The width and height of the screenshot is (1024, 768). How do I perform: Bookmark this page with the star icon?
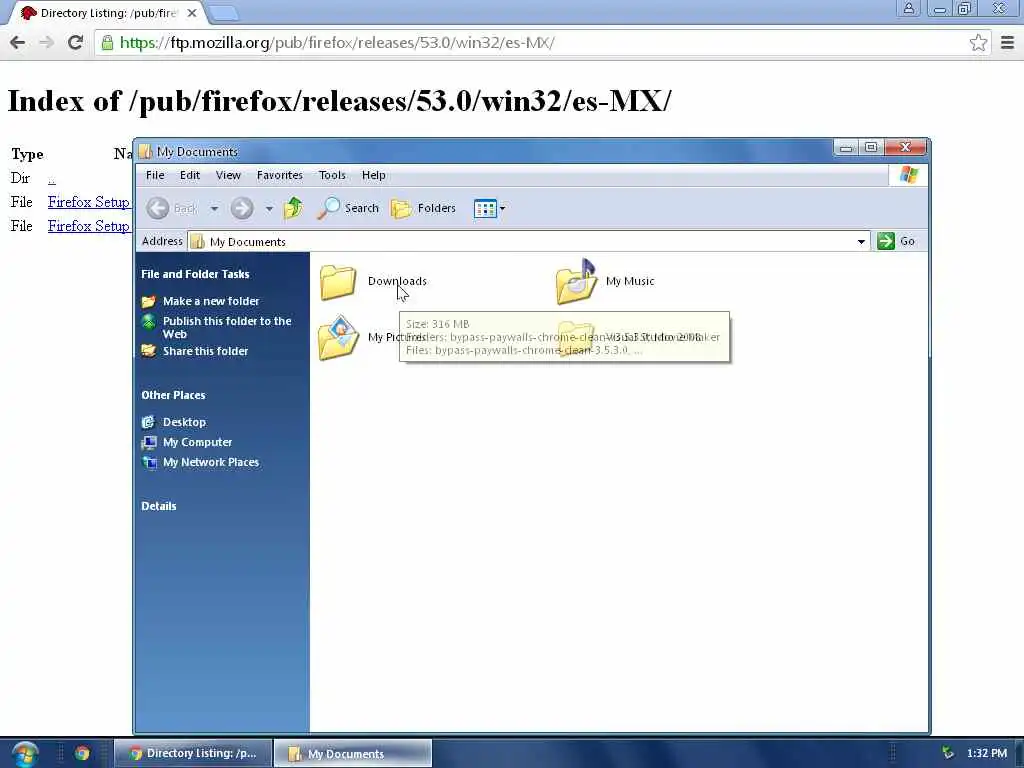tap(978, 42)
